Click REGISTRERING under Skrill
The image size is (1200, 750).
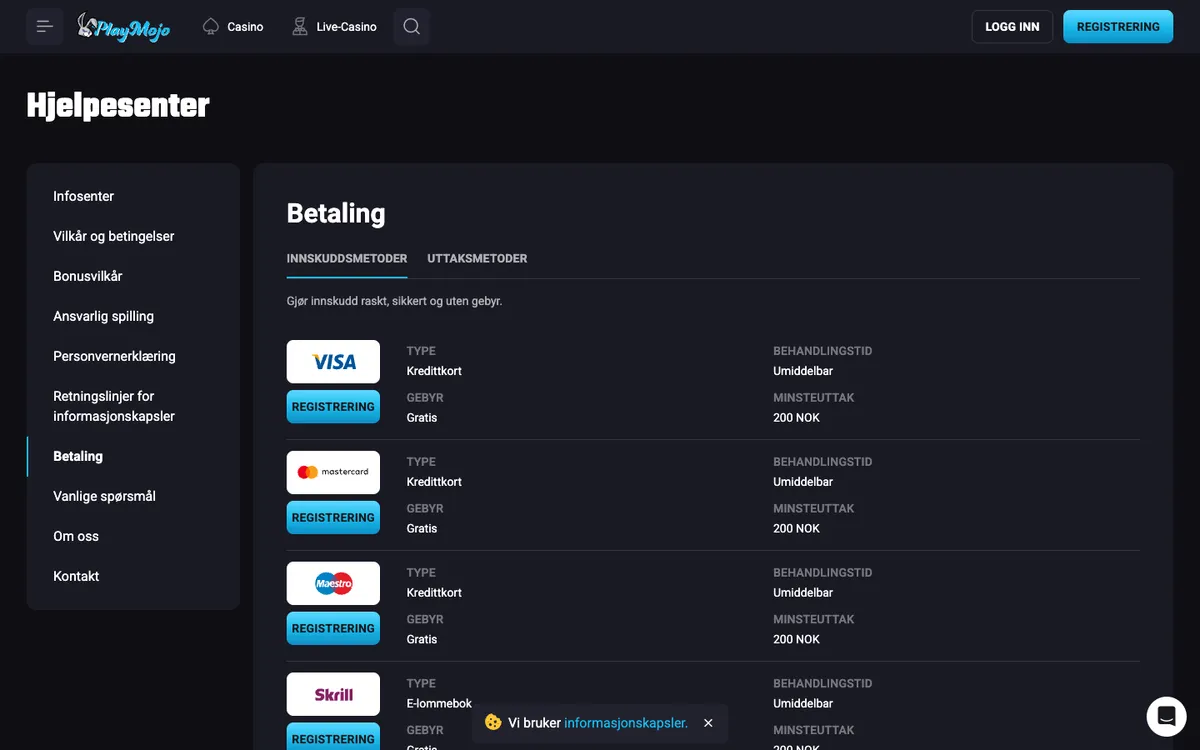pos(333,738)
